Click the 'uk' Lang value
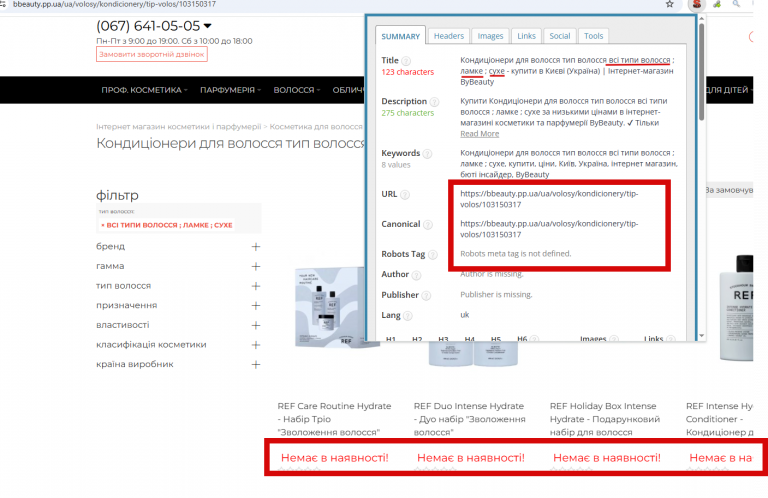768x498 pixels. (465, 315)
